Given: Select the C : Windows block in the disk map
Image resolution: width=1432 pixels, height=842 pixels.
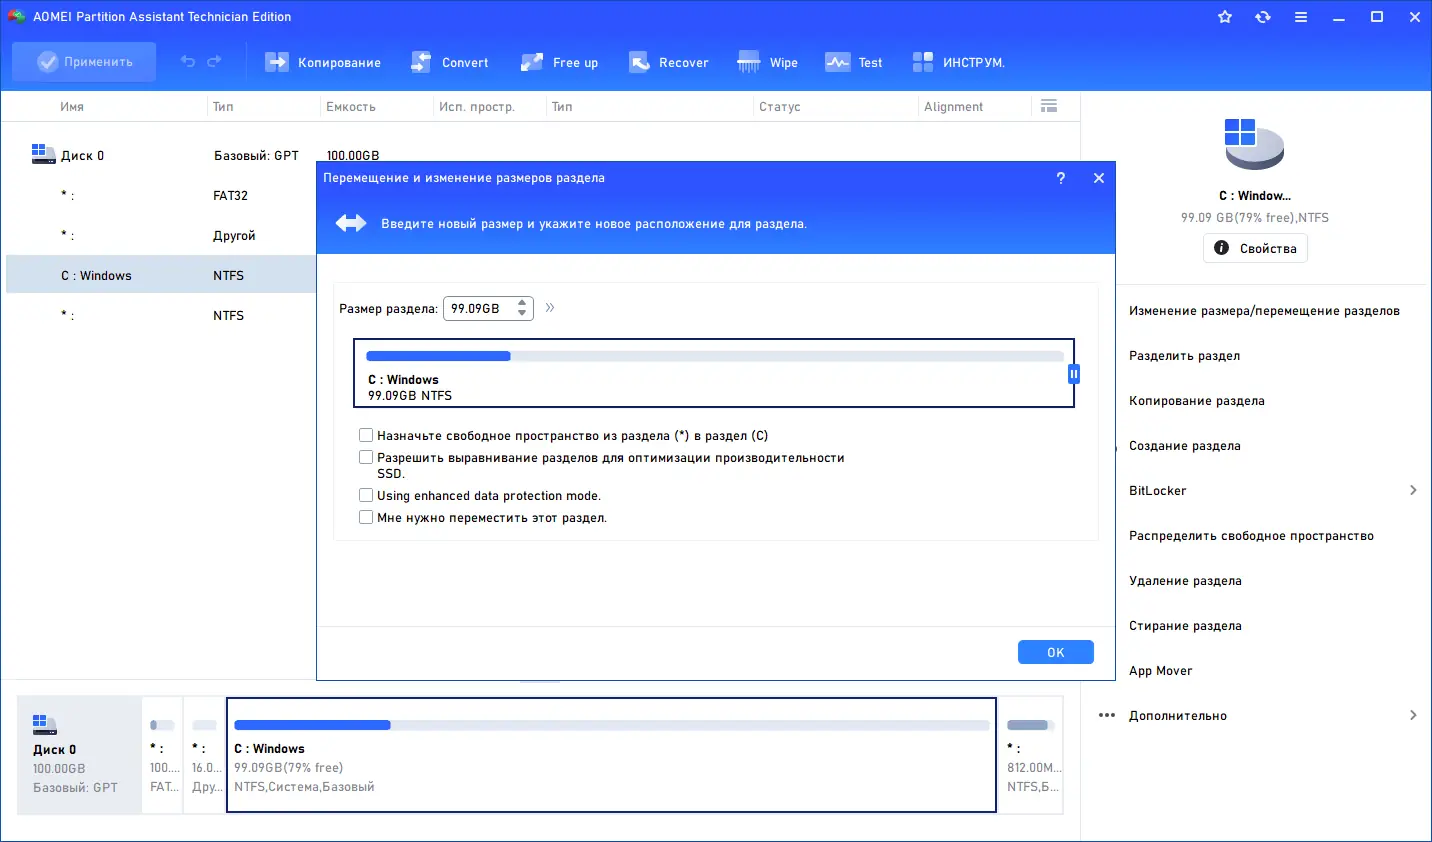Looking at the screenshot, I should (x=612, y=755).
